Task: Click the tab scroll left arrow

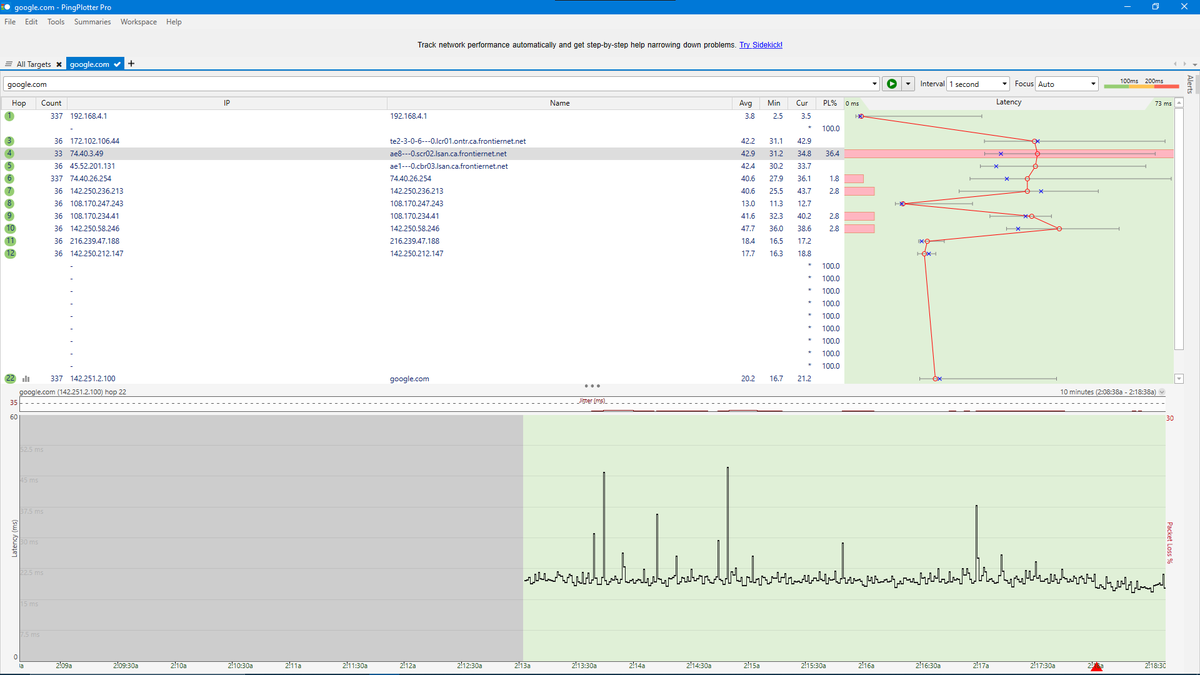Action: (x=1174, y=64)
